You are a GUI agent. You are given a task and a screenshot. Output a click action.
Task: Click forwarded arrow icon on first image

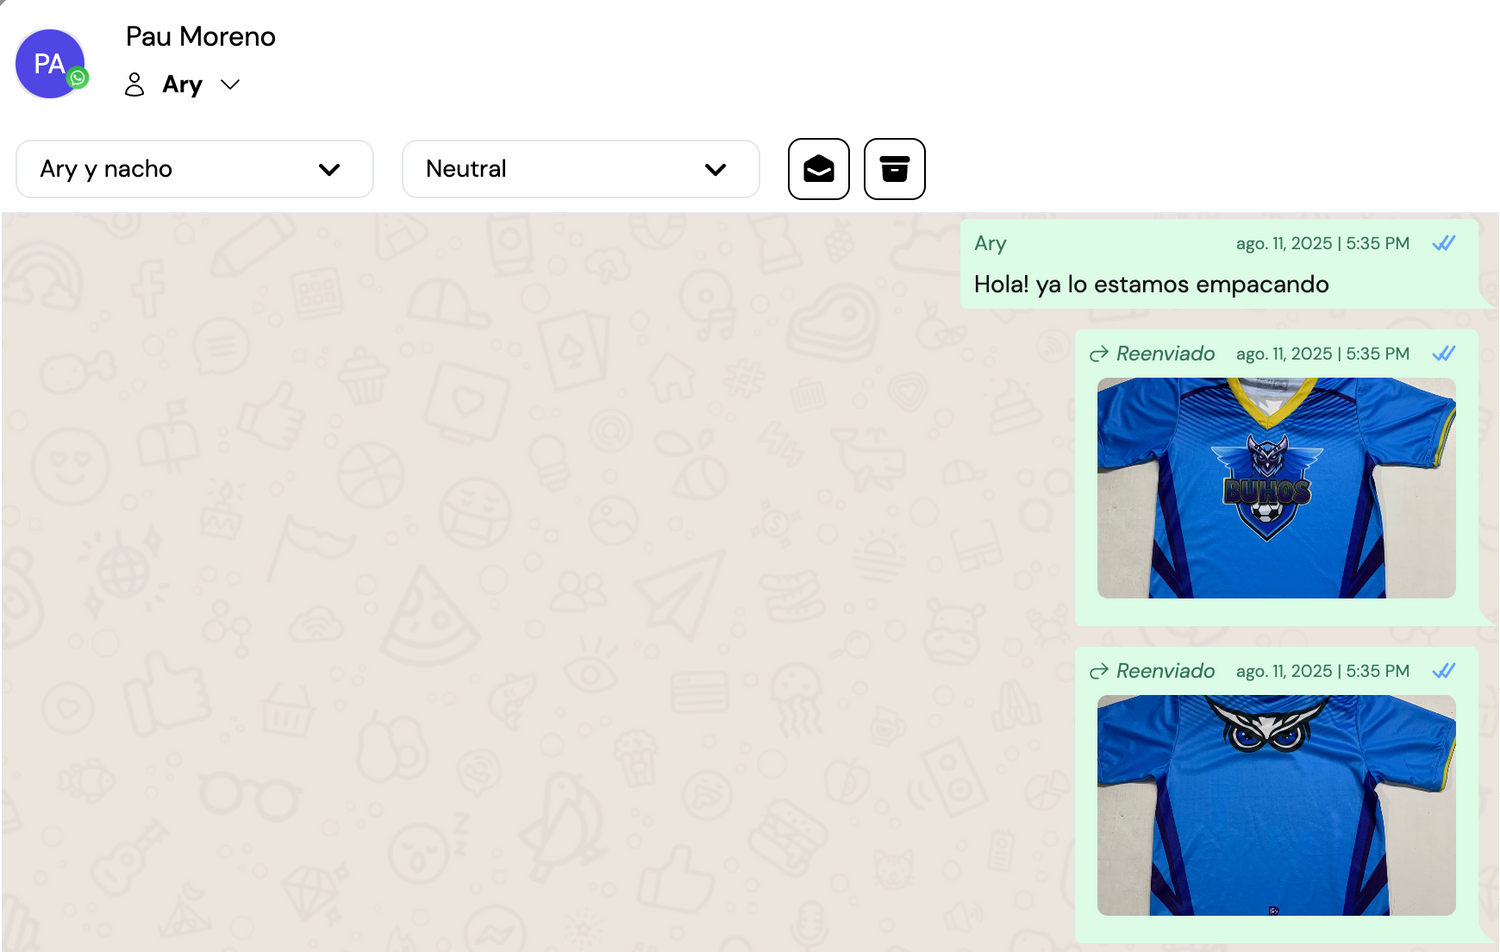tap(1099, 354)
